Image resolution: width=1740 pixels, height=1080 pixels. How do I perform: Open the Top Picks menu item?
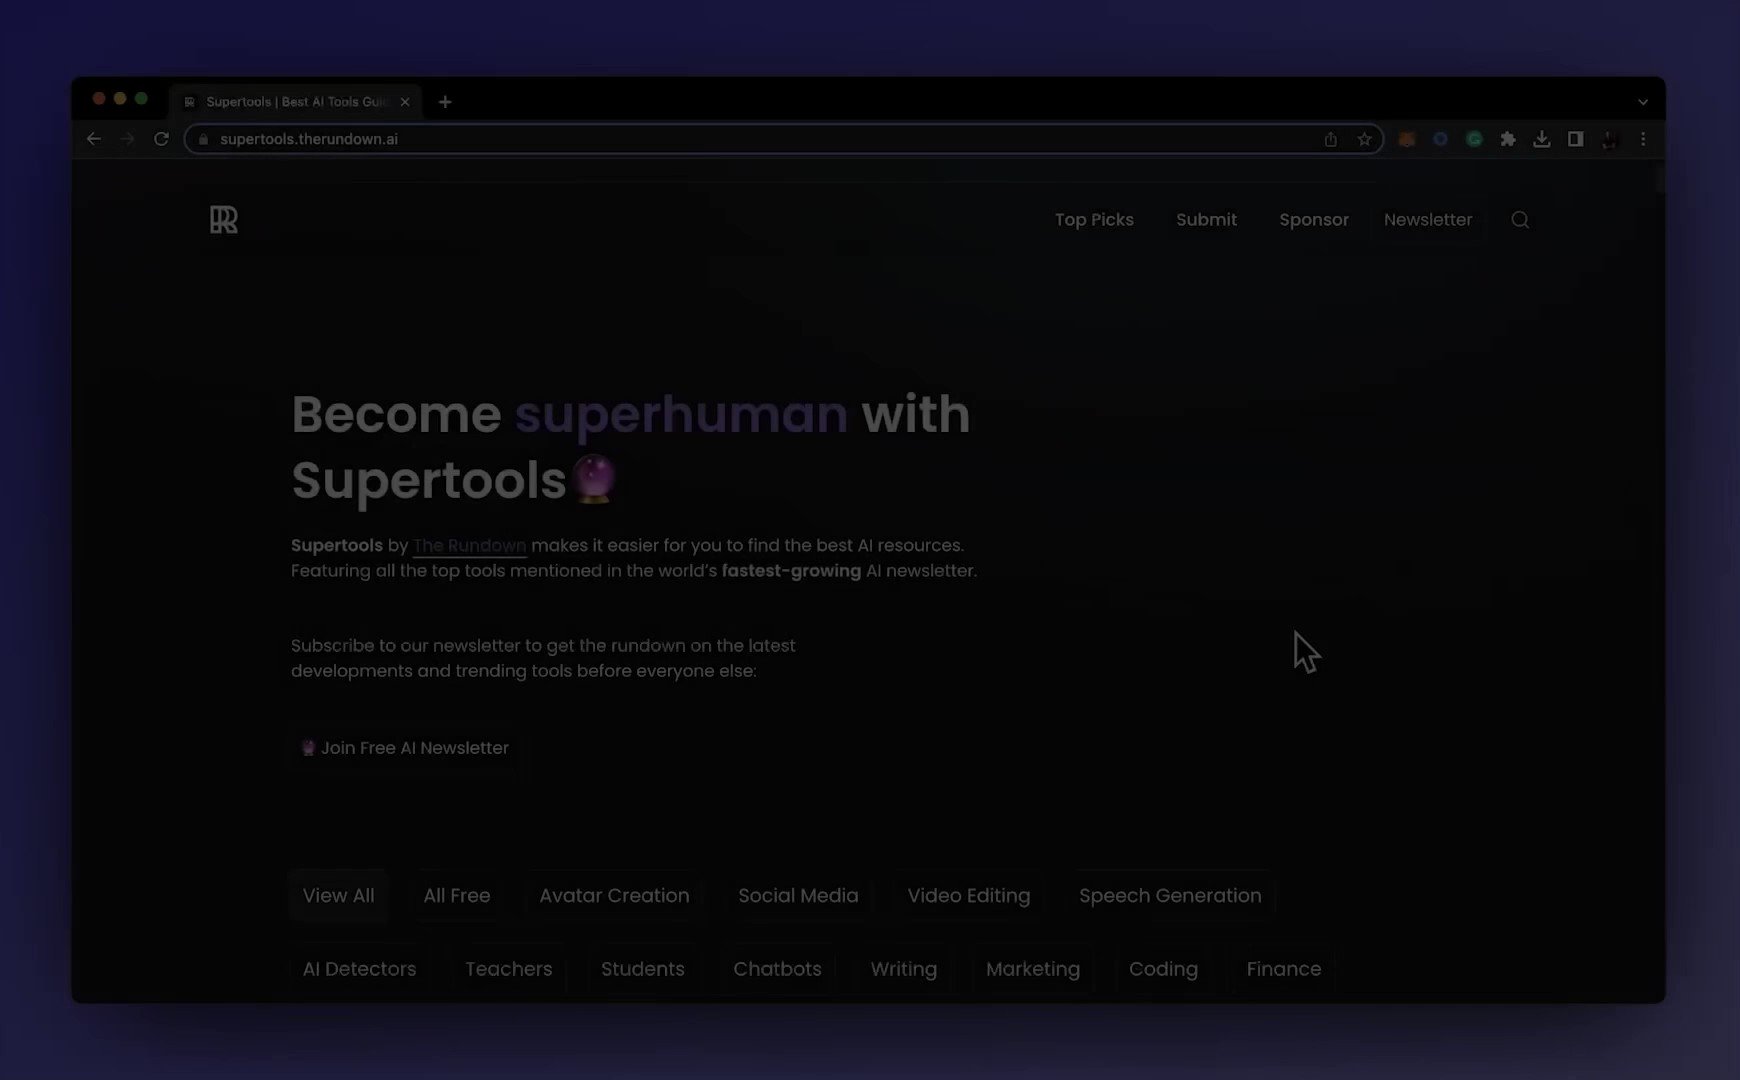point(1094,219)
